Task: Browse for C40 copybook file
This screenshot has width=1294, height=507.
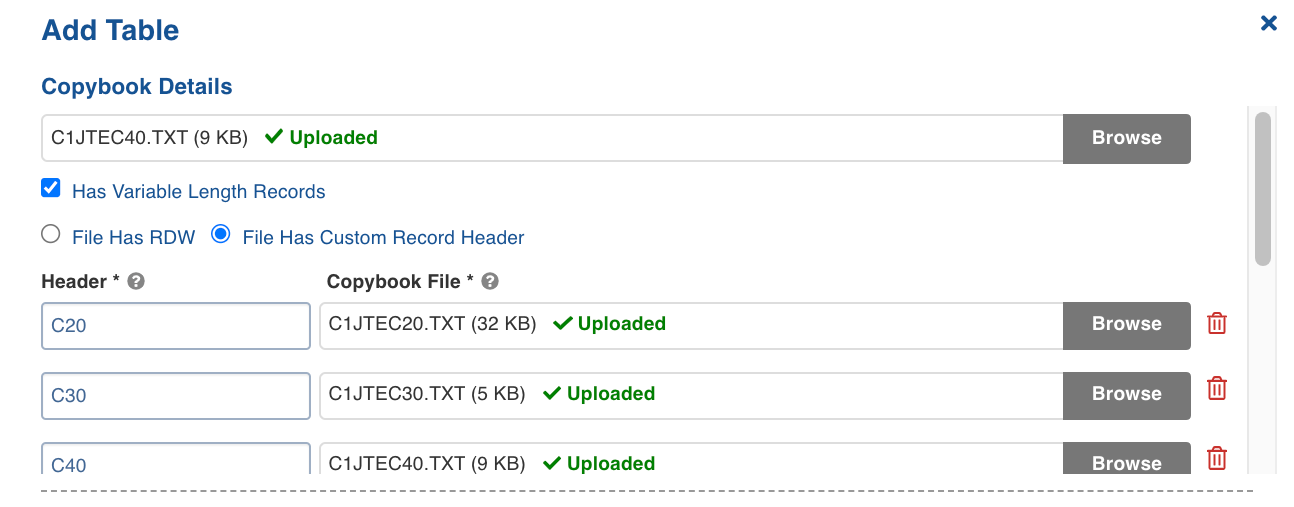Action: 1126,462
